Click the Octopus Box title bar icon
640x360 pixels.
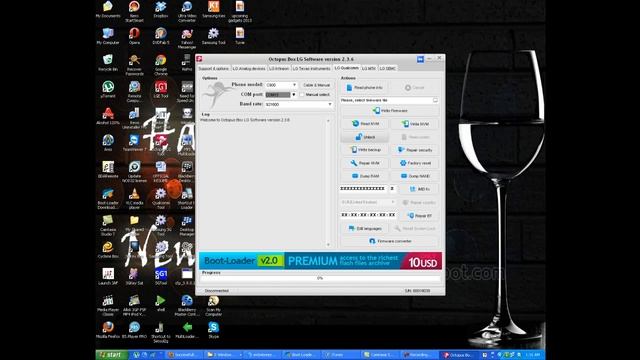pos(199,59)
